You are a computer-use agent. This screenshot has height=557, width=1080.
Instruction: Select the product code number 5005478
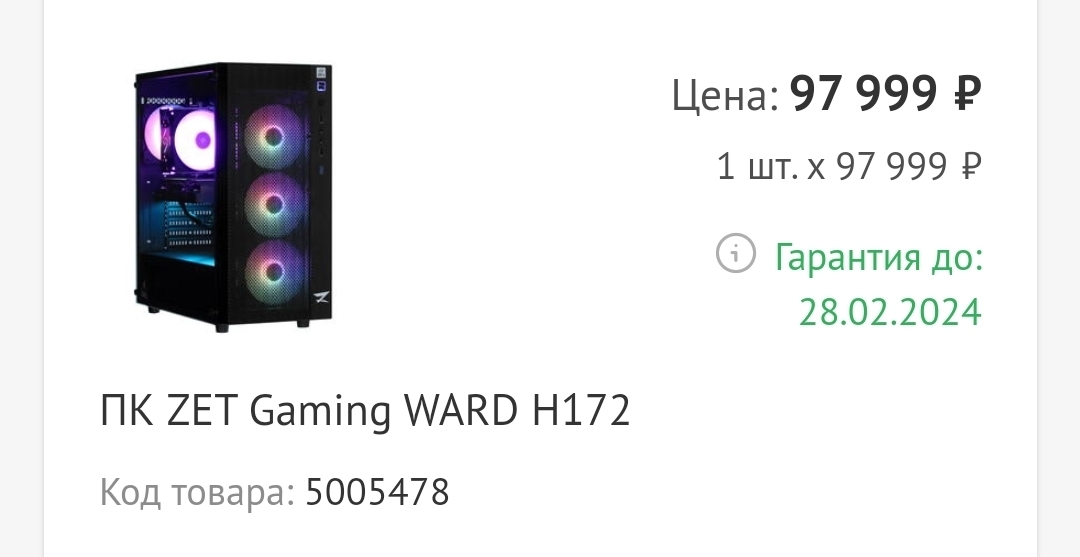(377, 492)
